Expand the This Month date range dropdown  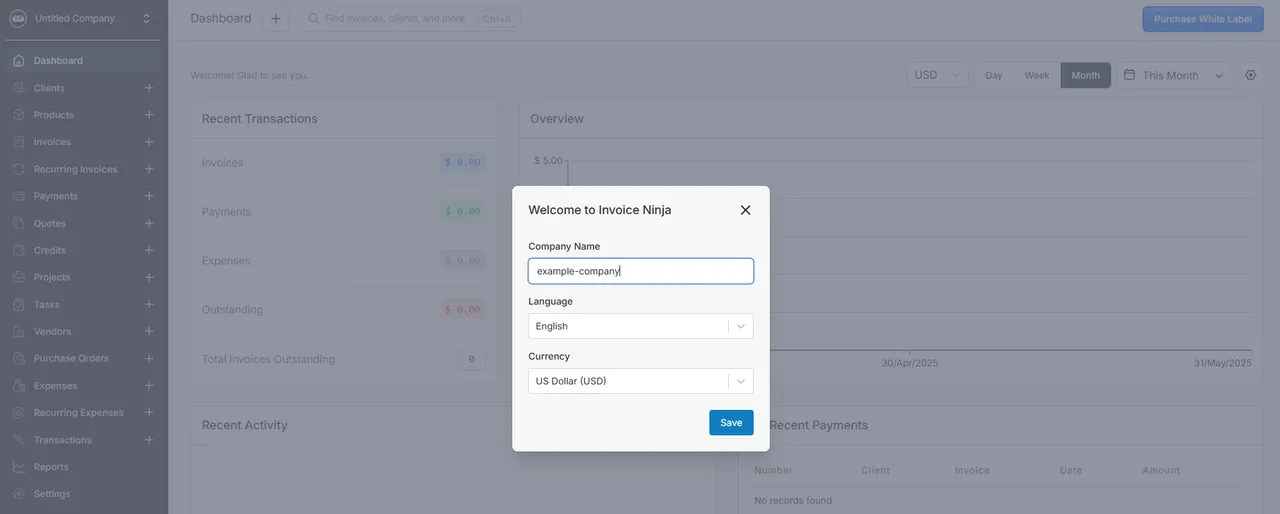click(x=1174, y=75)
